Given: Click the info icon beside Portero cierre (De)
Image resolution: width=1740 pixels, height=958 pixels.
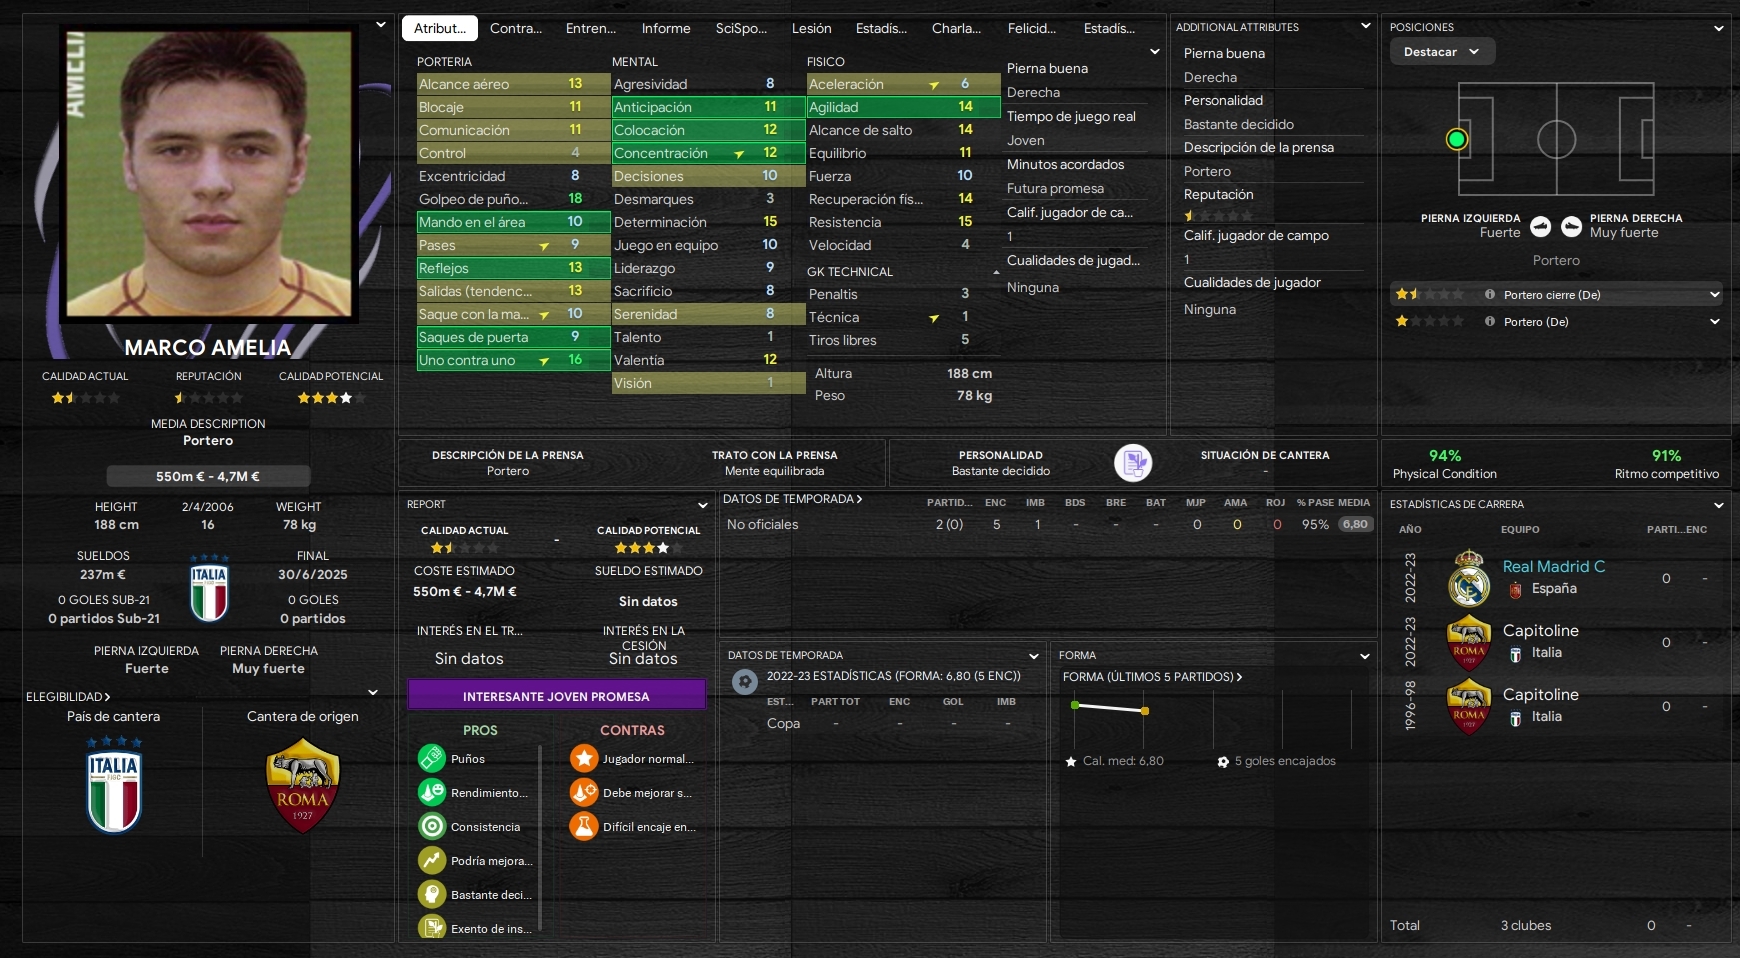Looking at the screenshot, I should [x=1490, y=295].
